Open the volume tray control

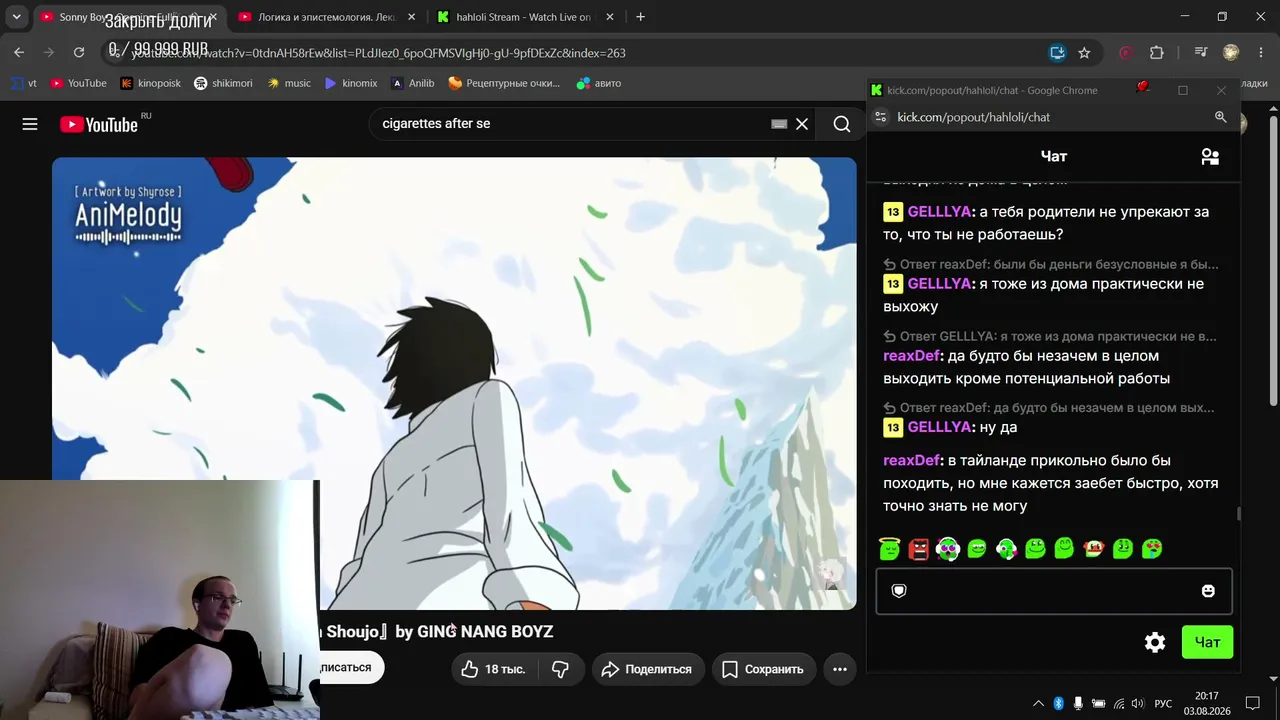pos(1139,703)
